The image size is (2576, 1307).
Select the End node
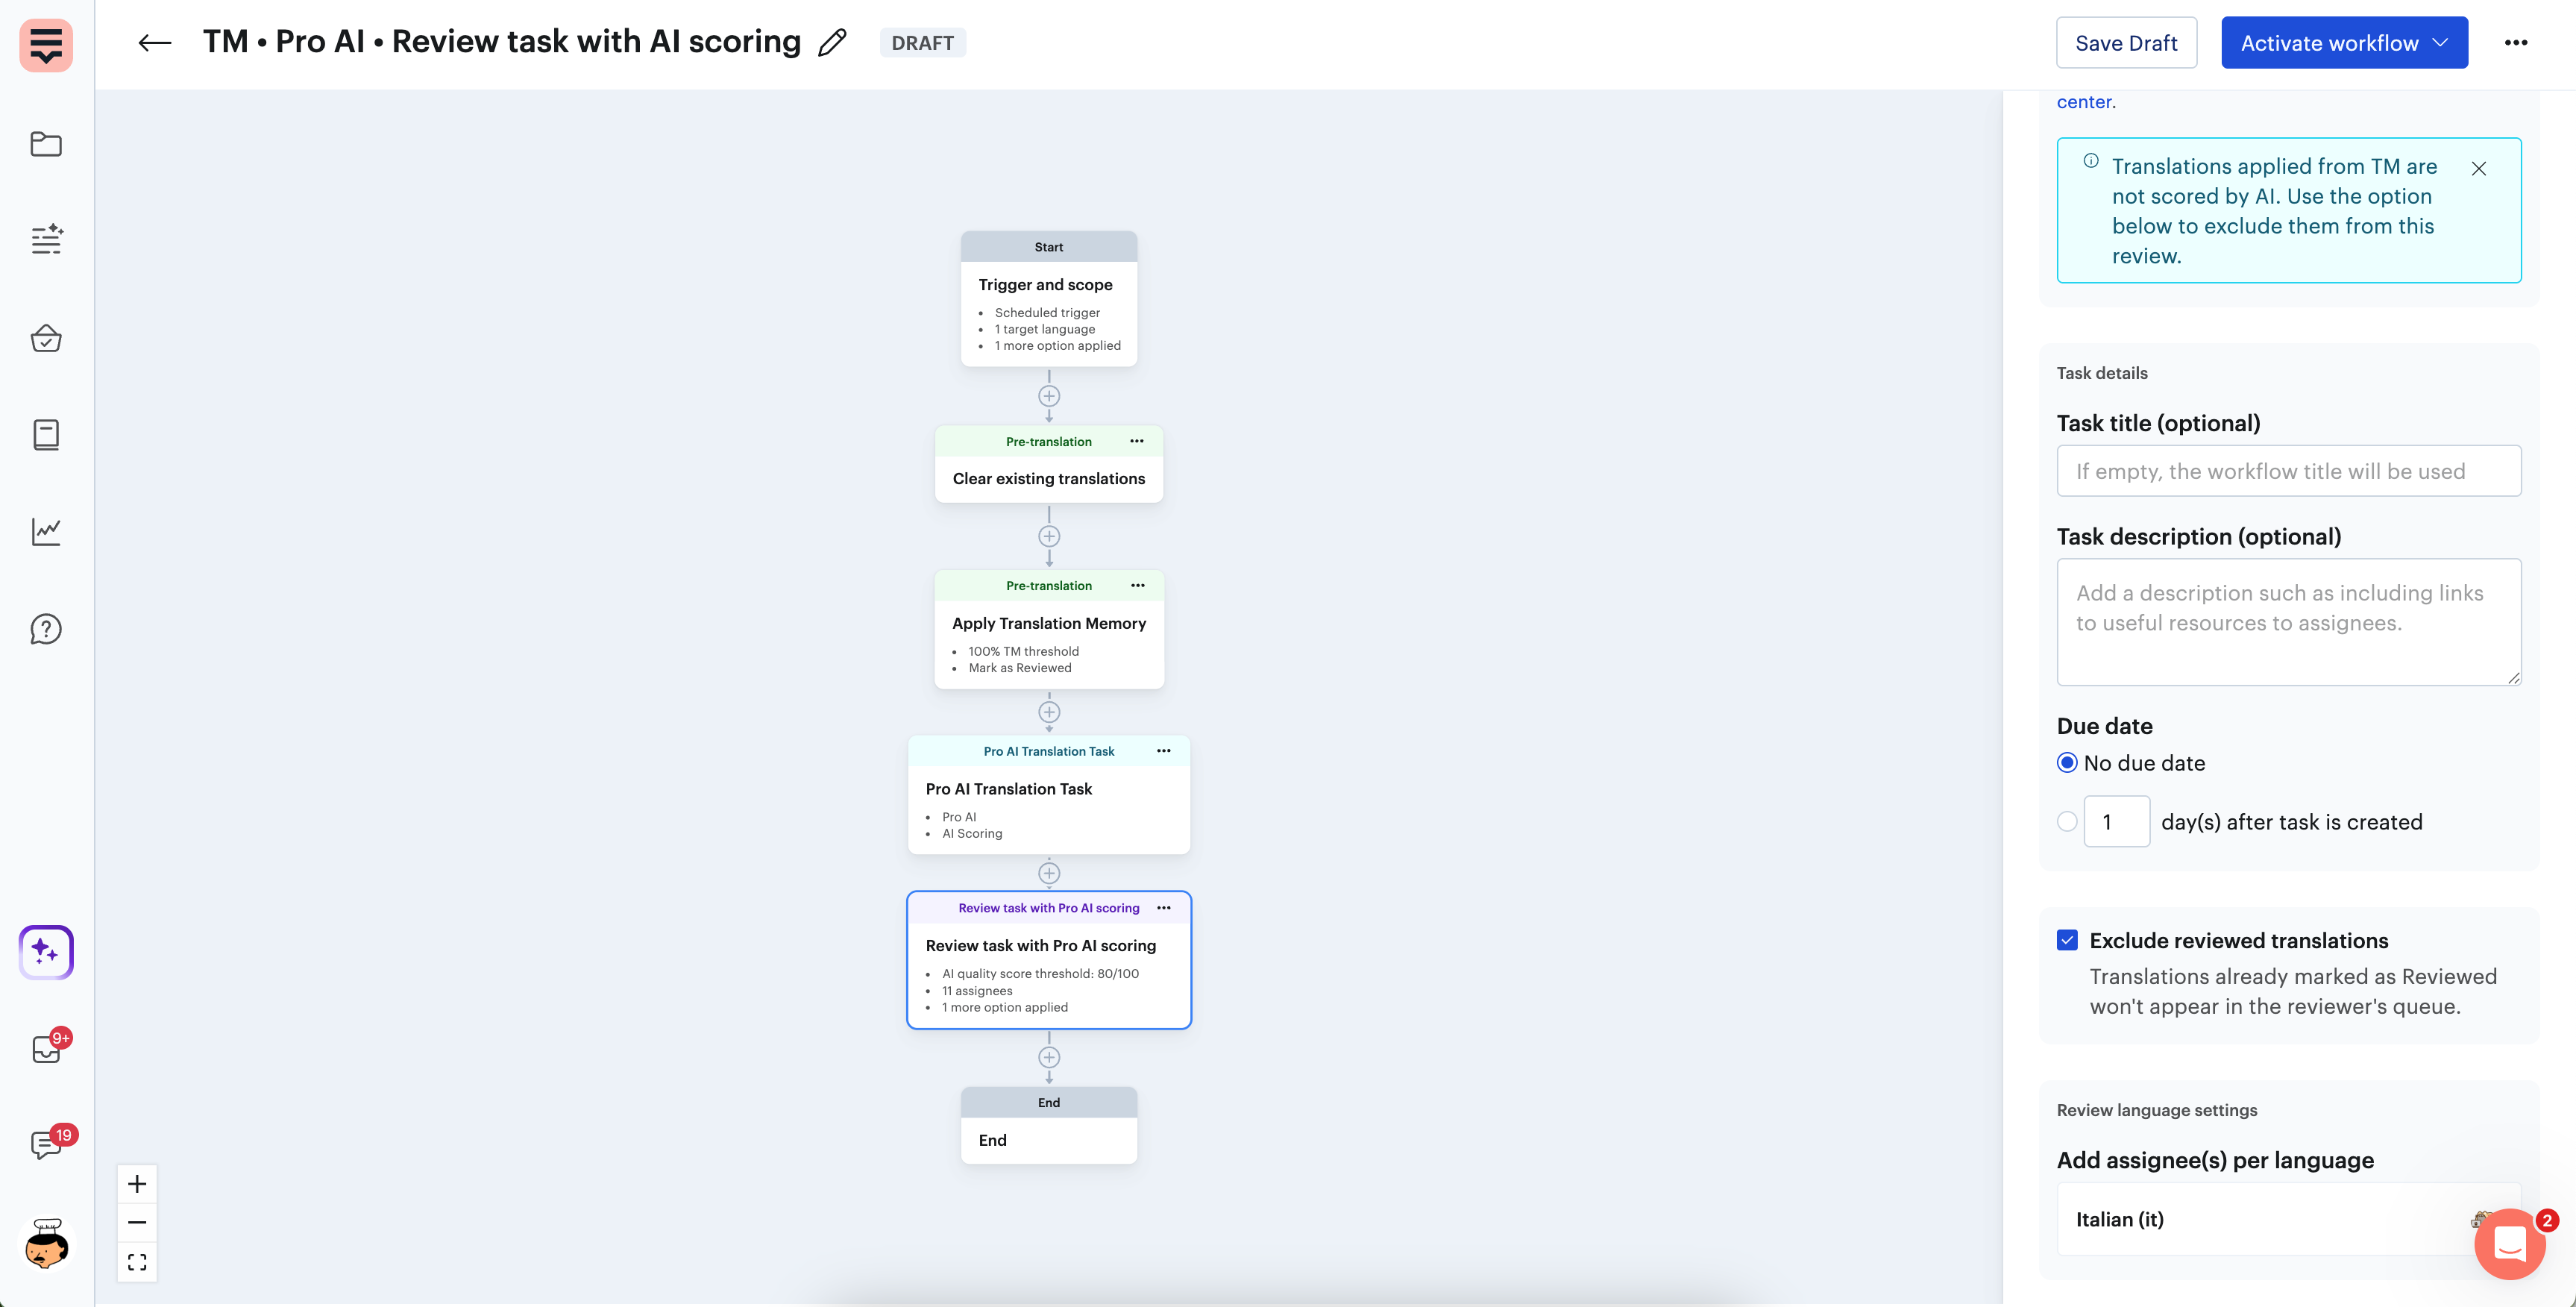(1049, 1126)
